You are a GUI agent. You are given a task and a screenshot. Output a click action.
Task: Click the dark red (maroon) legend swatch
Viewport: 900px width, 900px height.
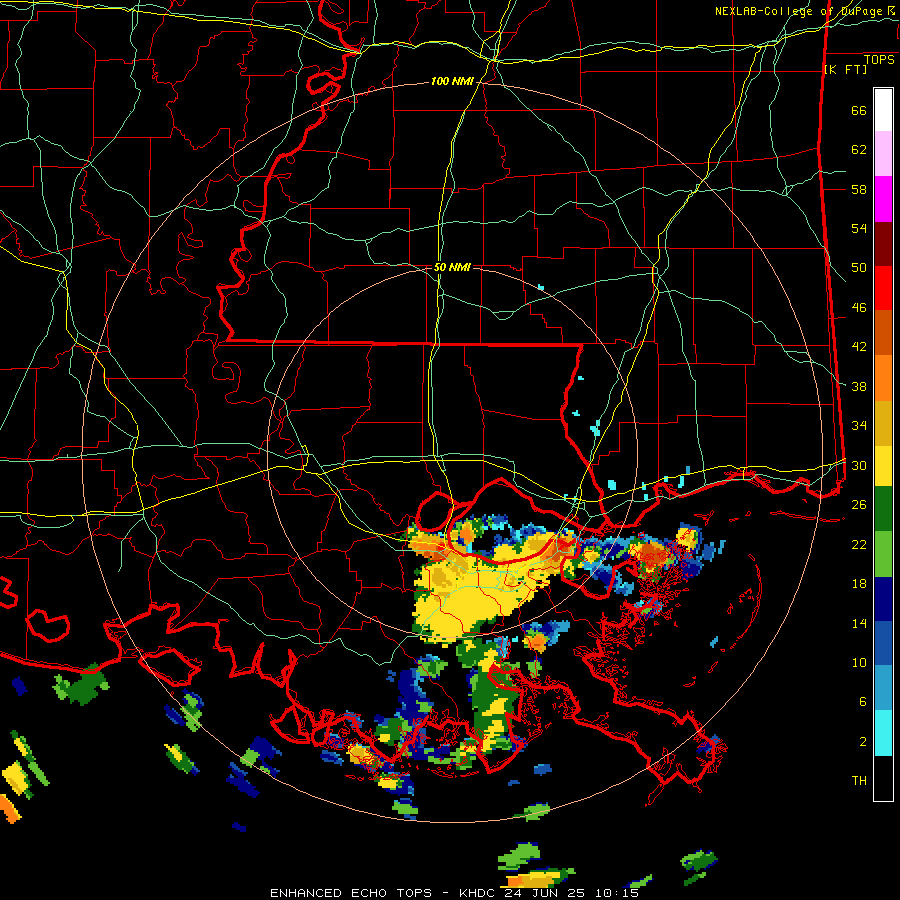tap(883, 245)
